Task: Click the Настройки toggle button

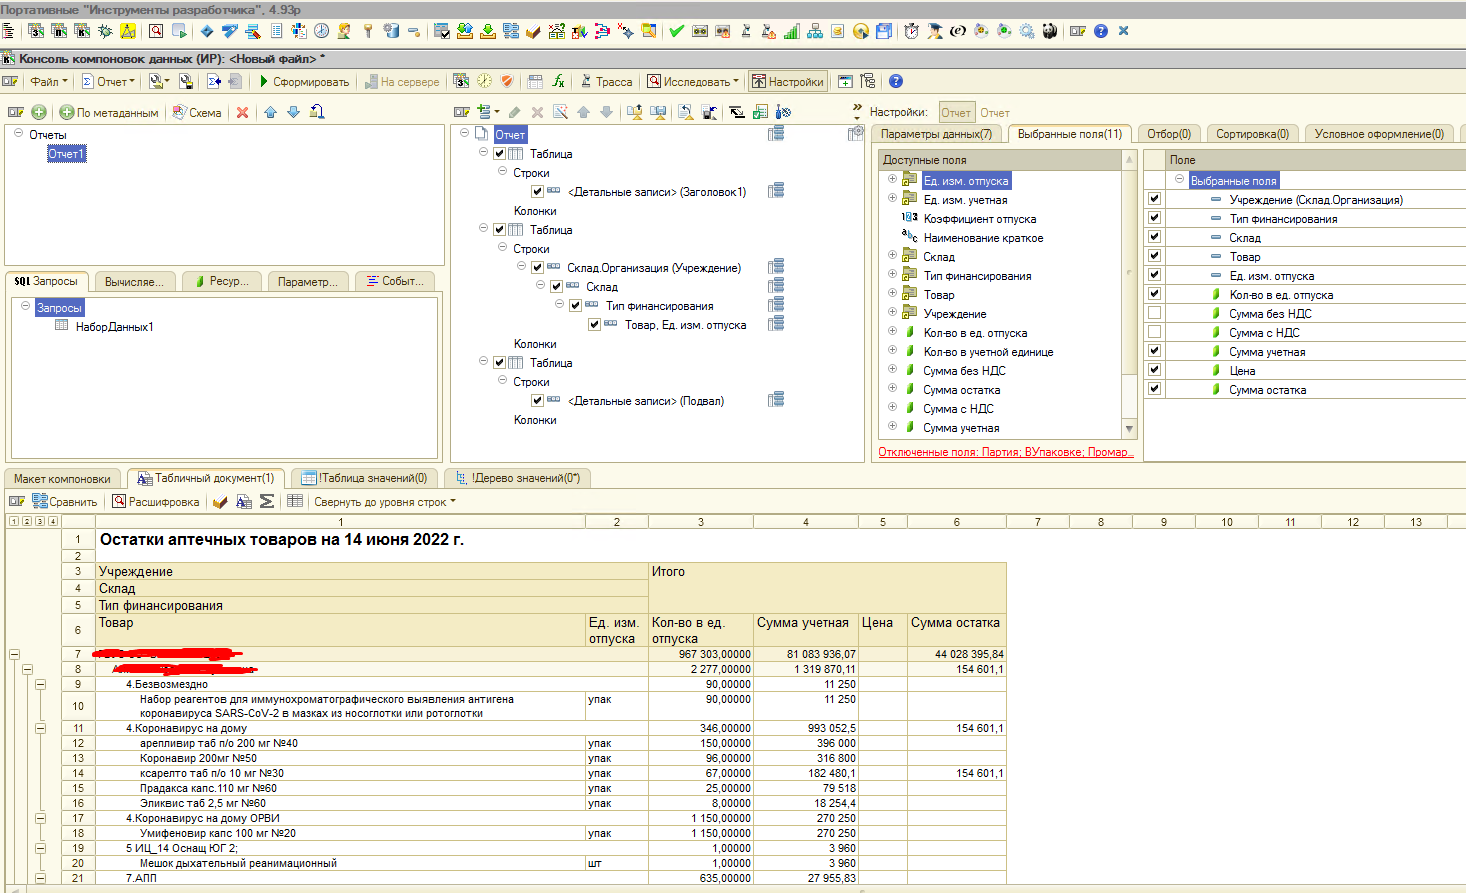Action: pos(787,81)
